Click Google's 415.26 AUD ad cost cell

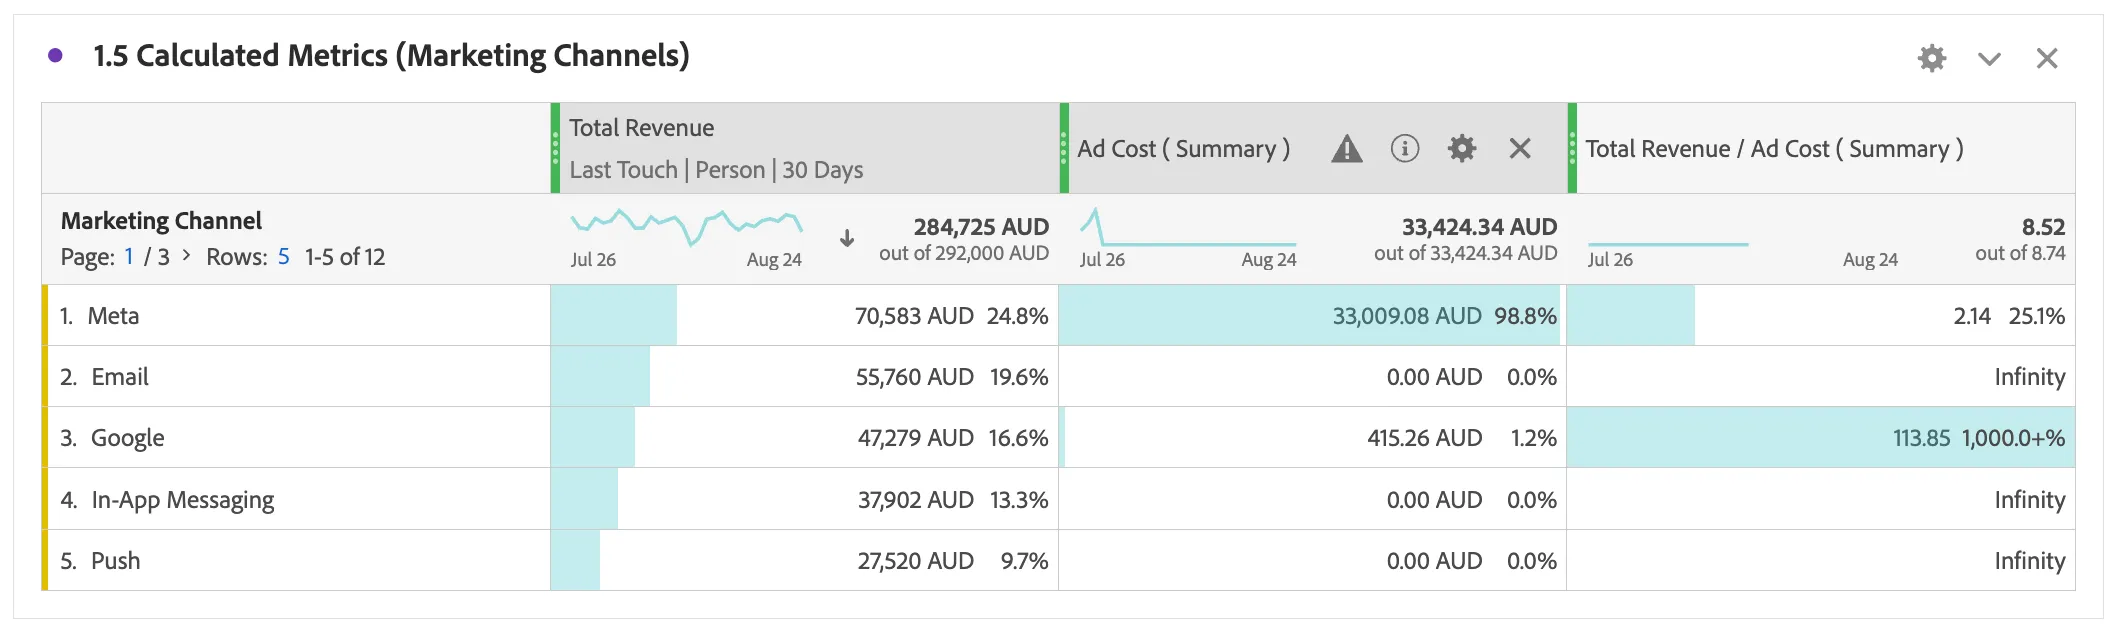(1313, 438)
